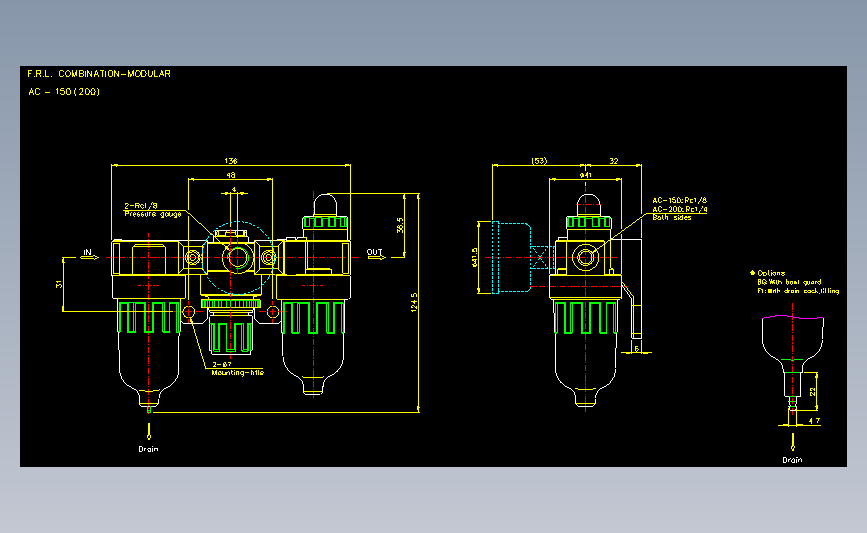Select the '(53)' reference dimension
Image resolution: width=867 pixels, height=533 pixels.
pyautogui.click(x=539, y=161)
